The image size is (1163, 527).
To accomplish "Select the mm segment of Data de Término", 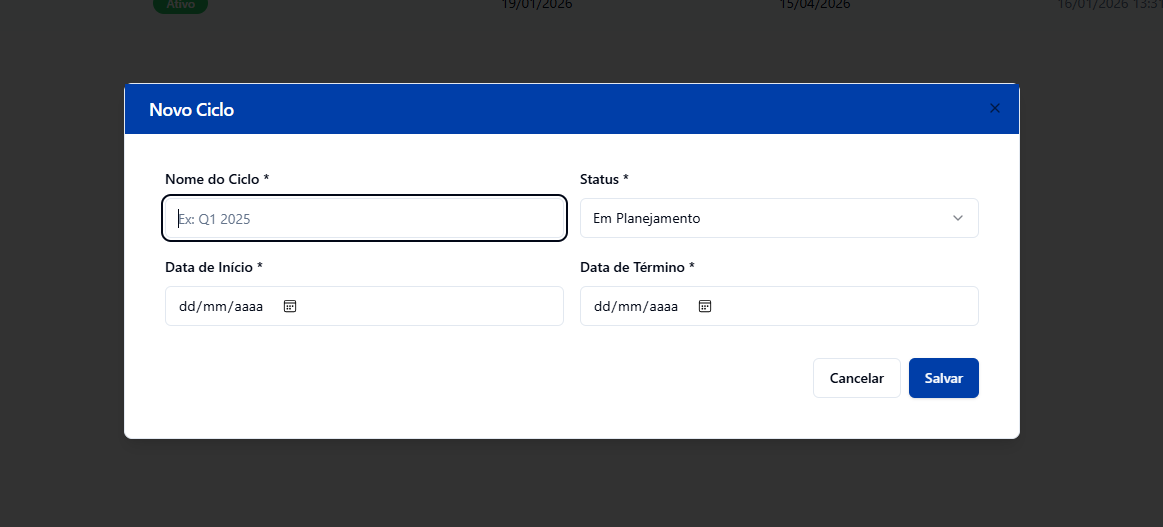I will 628,307.
